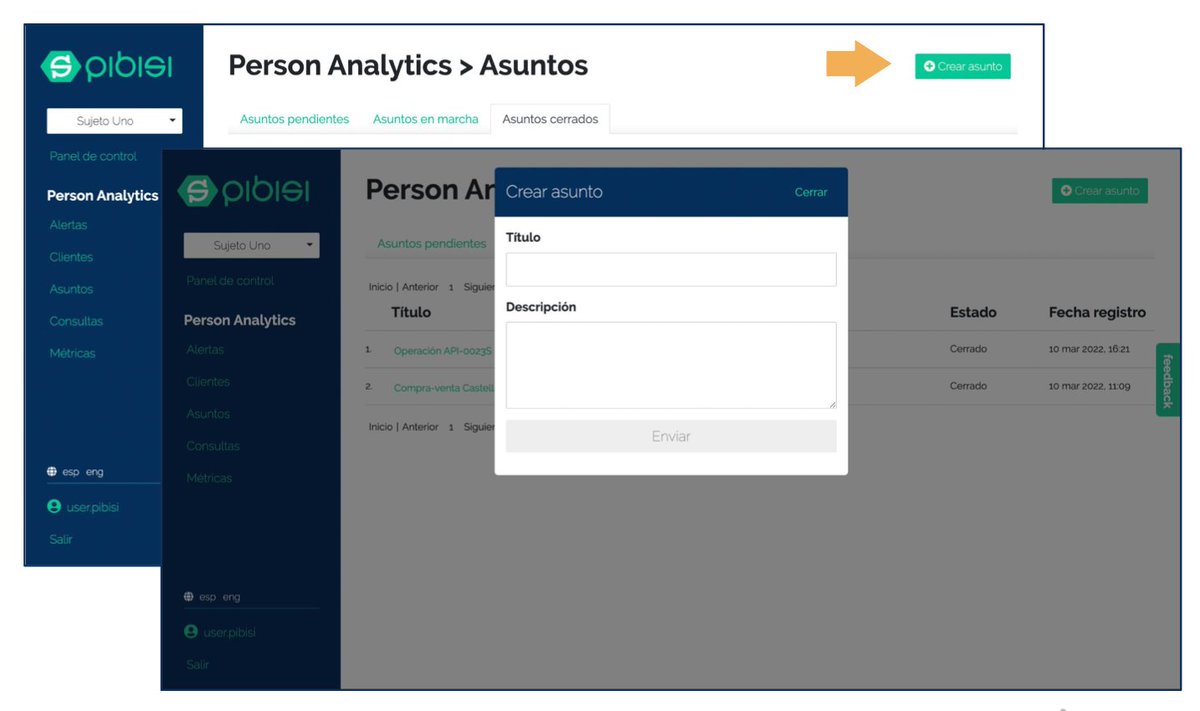Click Person Analytics heading in front sidebar
This screenshot has height=711, width=1200.
[x=240, y=320]
